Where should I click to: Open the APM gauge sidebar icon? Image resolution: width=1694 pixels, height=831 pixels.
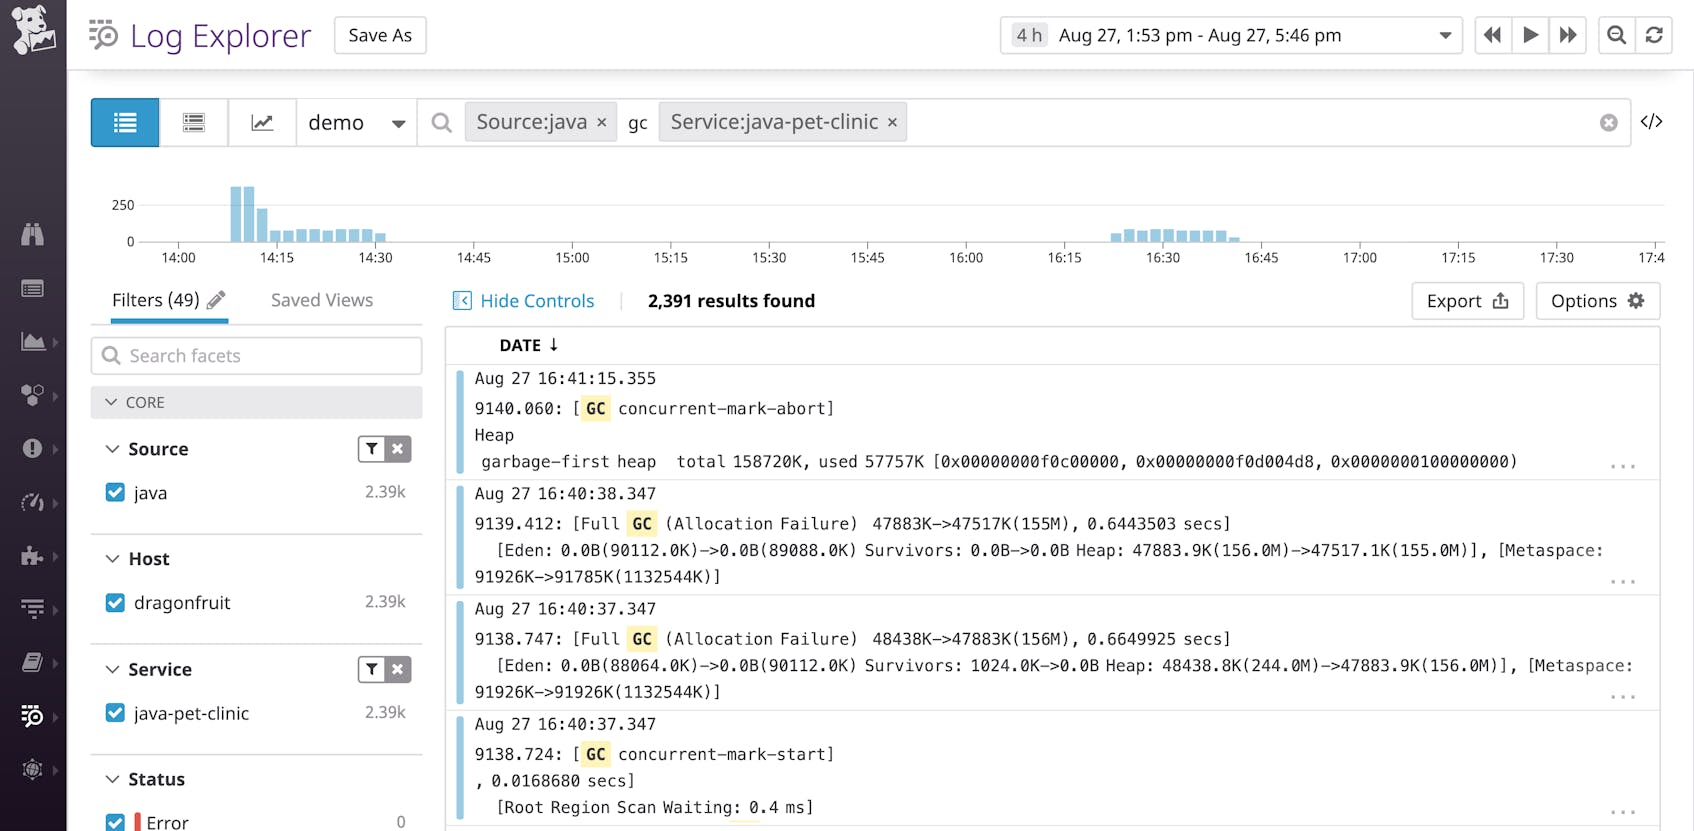click(33, 503)
